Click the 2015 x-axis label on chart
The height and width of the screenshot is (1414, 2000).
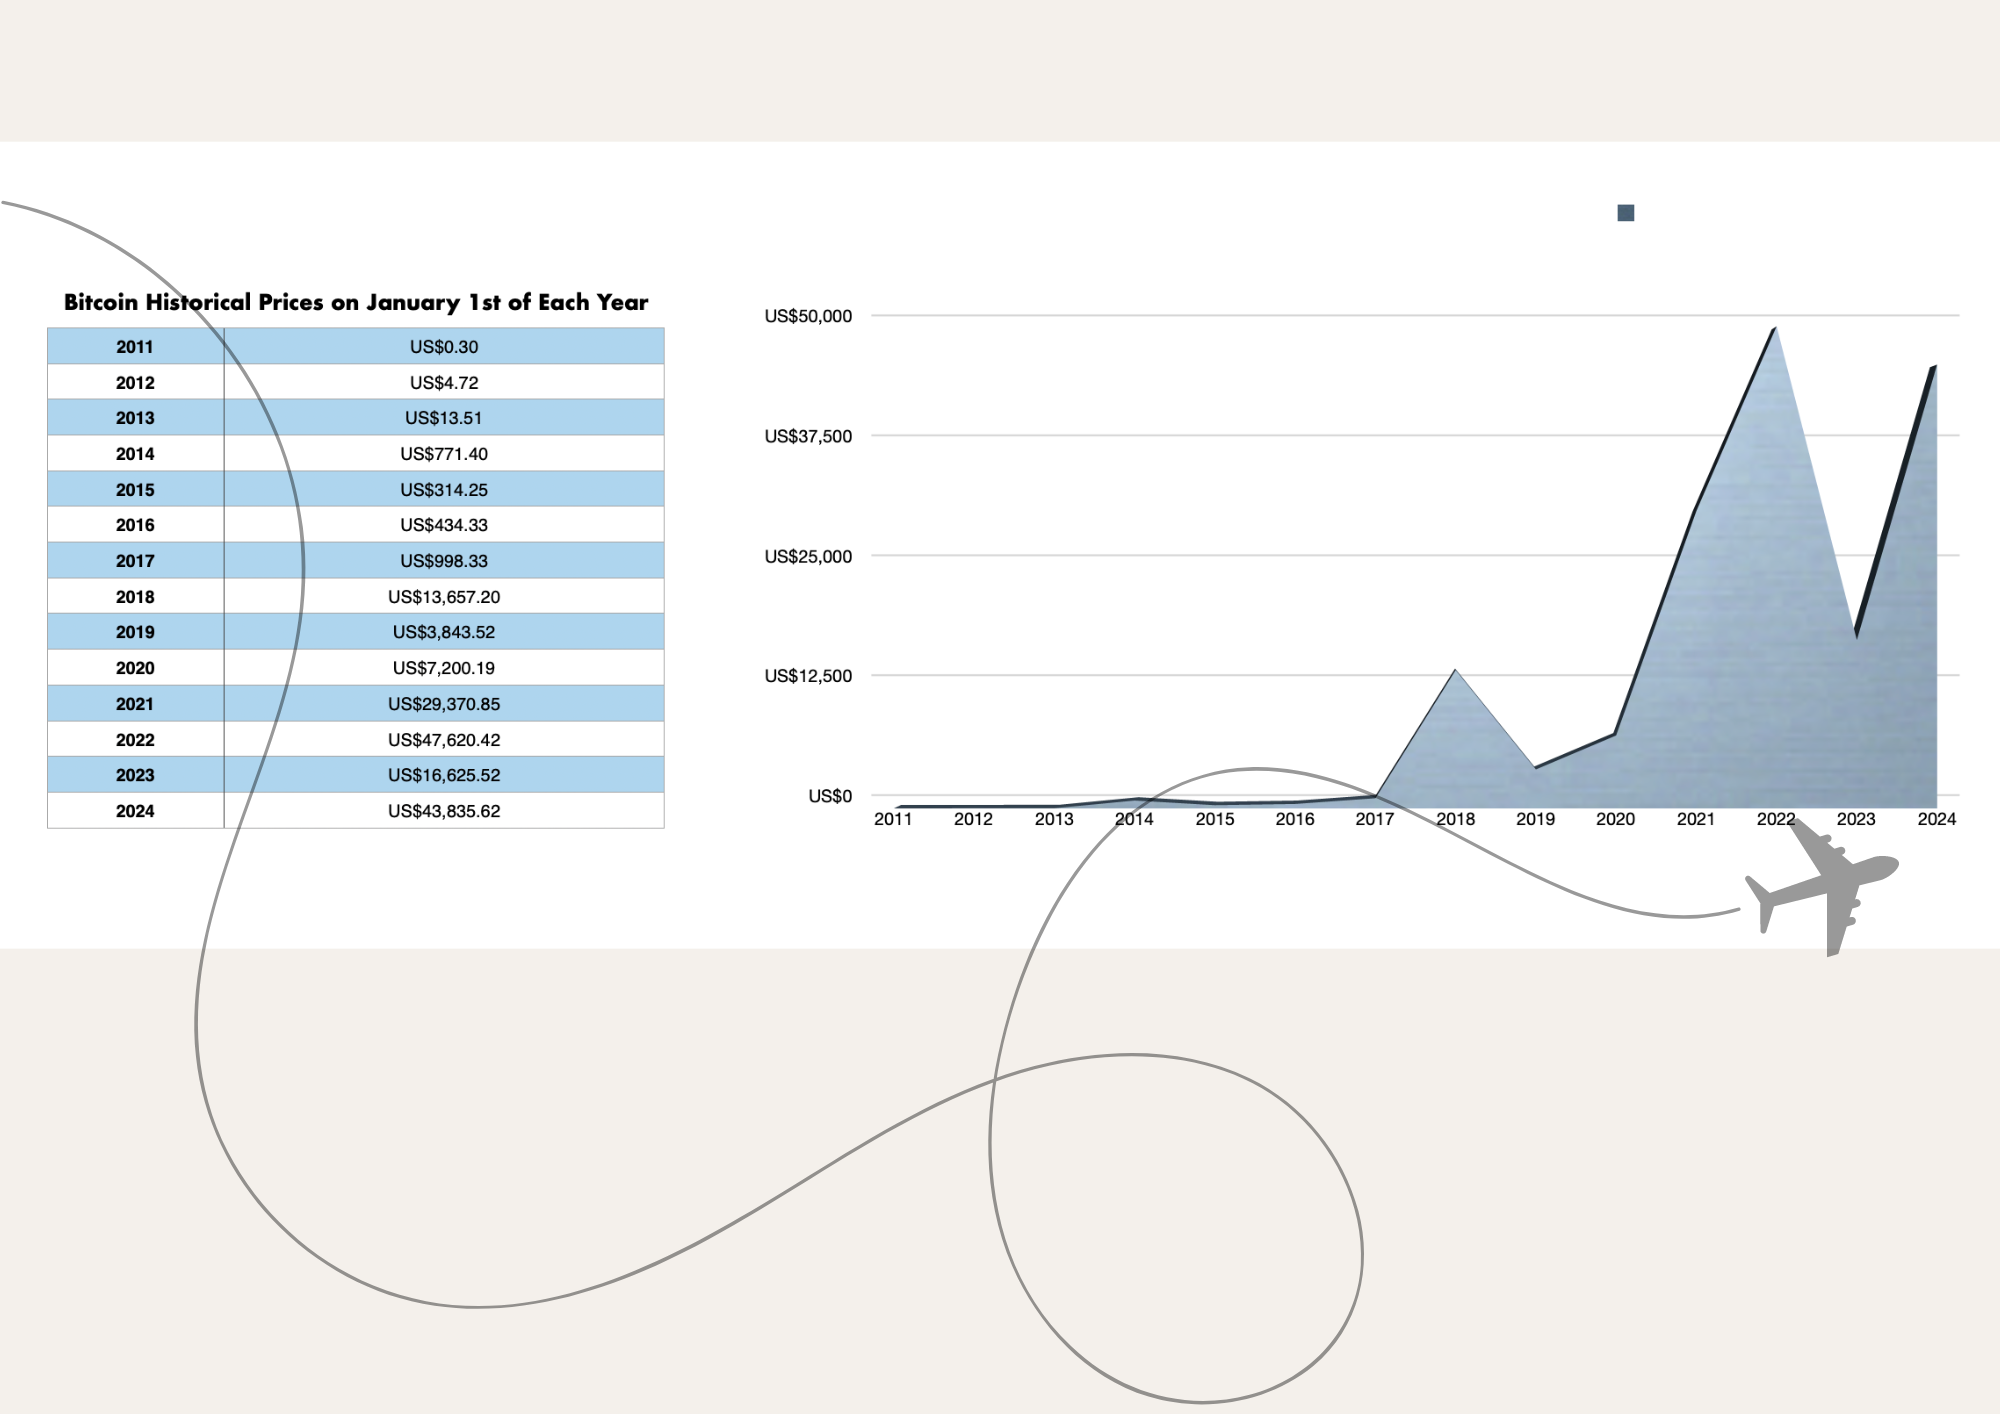pos(1215,819)
